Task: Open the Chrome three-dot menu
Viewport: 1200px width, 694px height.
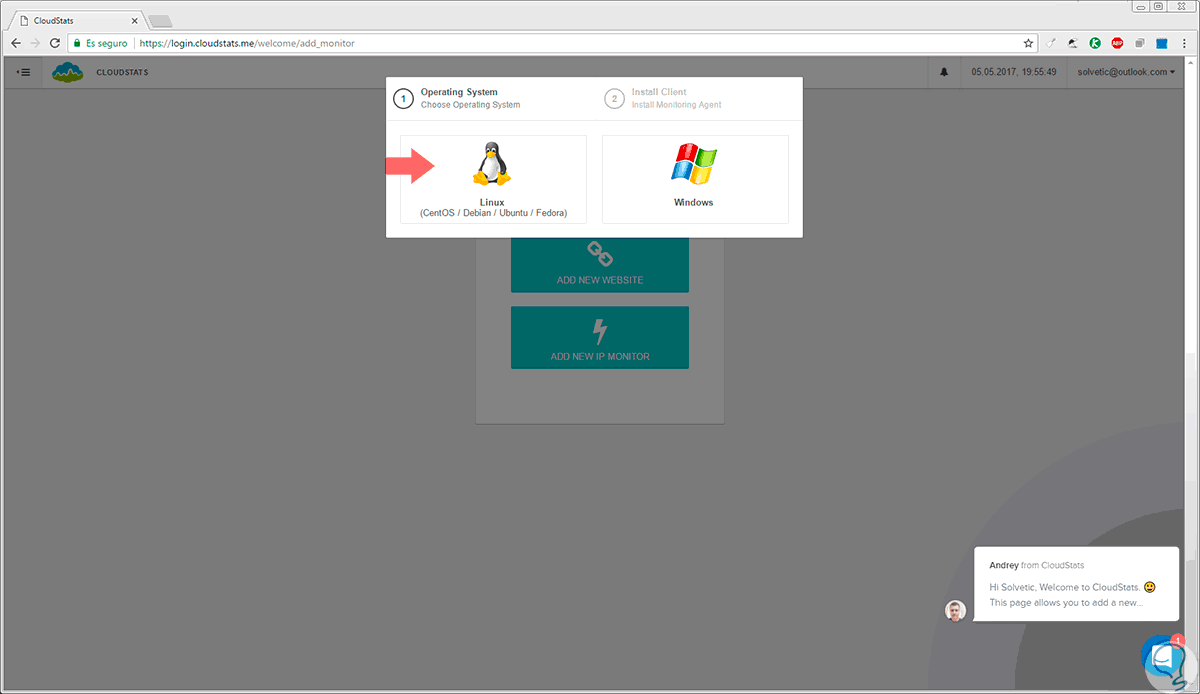Action: (x=1185, y=43)
